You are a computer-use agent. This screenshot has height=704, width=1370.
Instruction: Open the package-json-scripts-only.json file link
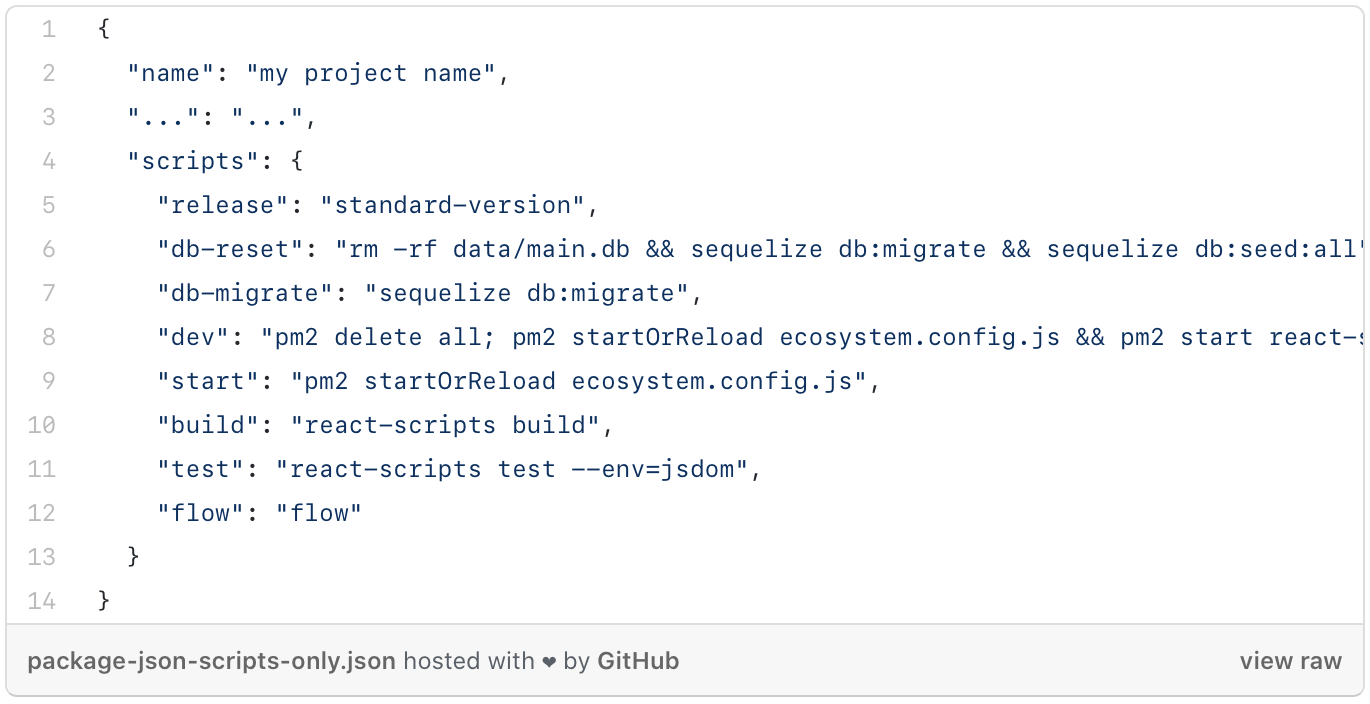click(211, 661)
